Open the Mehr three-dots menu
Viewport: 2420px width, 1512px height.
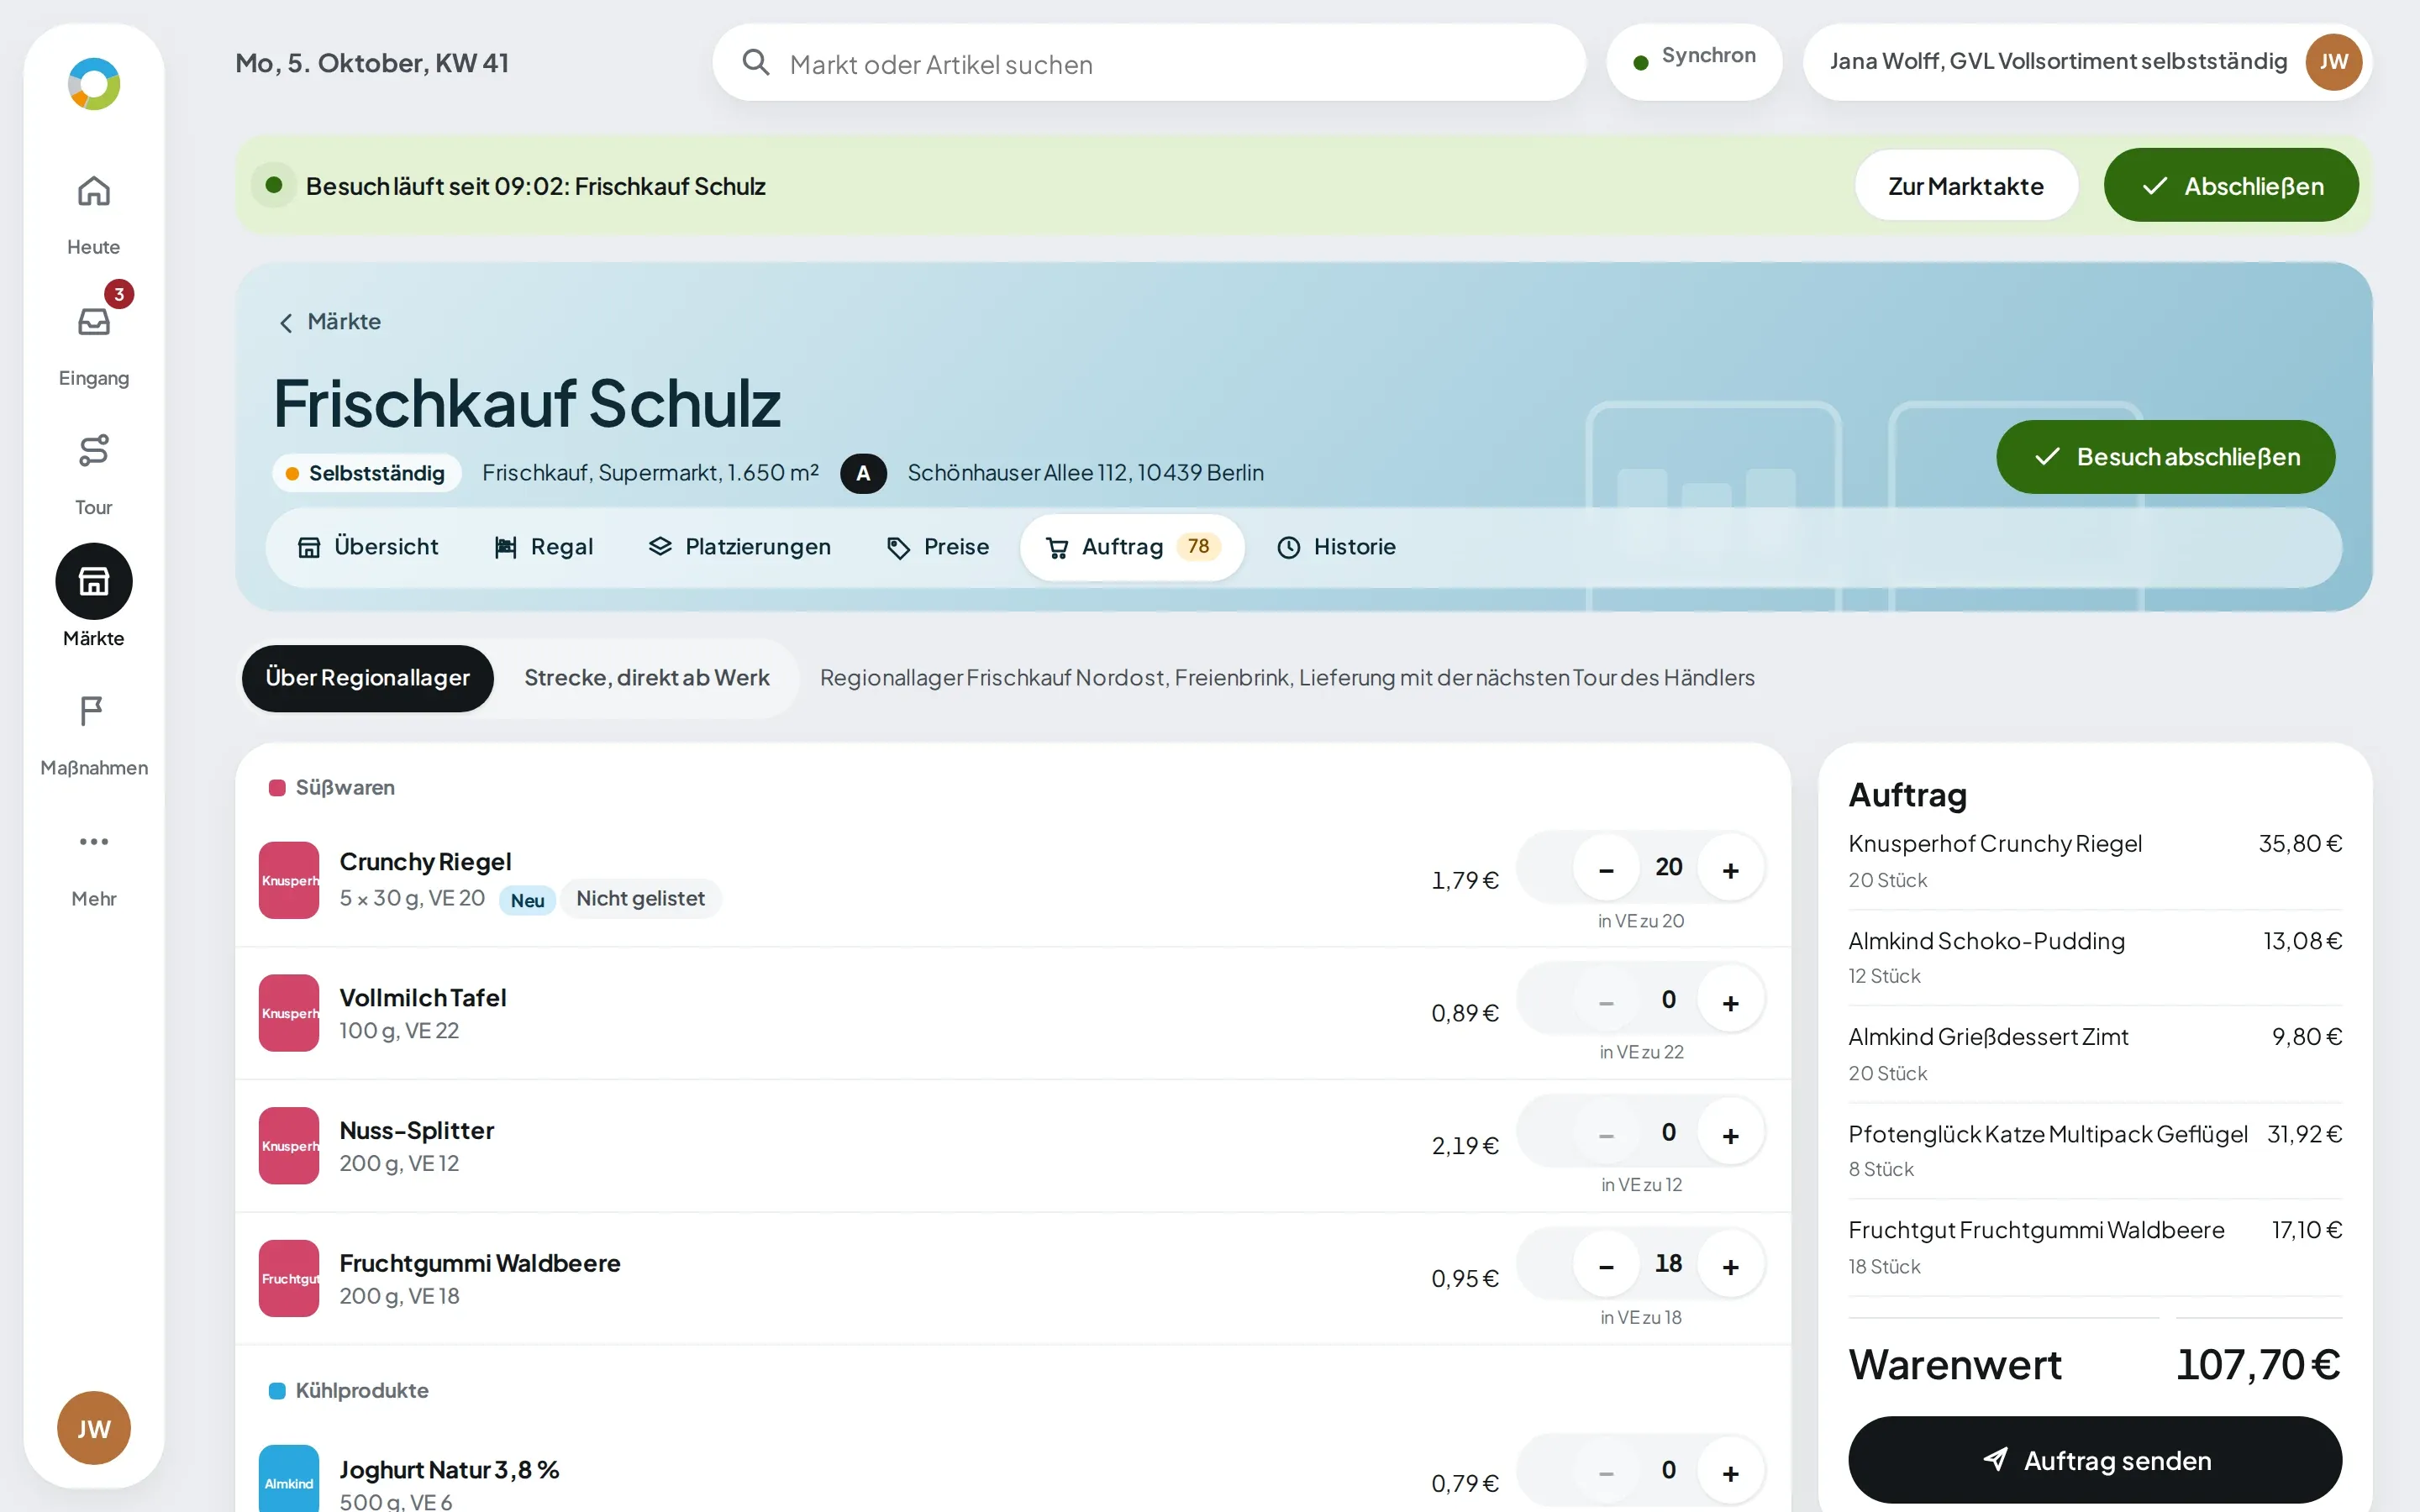click(93, 841)
